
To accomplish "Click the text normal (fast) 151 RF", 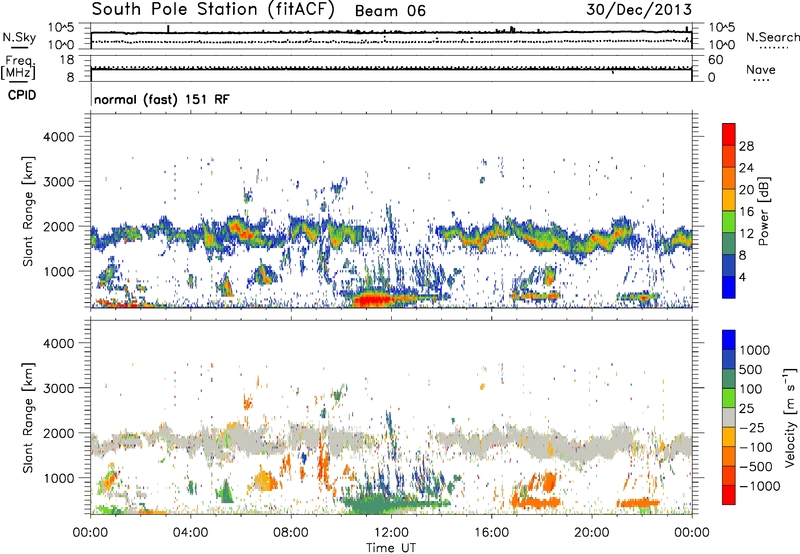I will click(x=162, y=99).
